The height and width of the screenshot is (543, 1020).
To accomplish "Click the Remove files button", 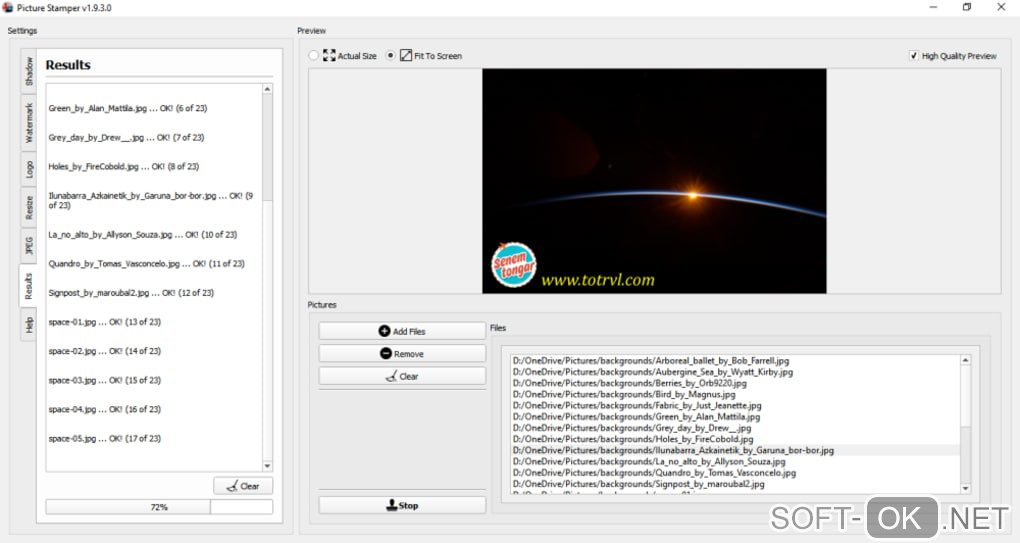I will coord(402,354).
